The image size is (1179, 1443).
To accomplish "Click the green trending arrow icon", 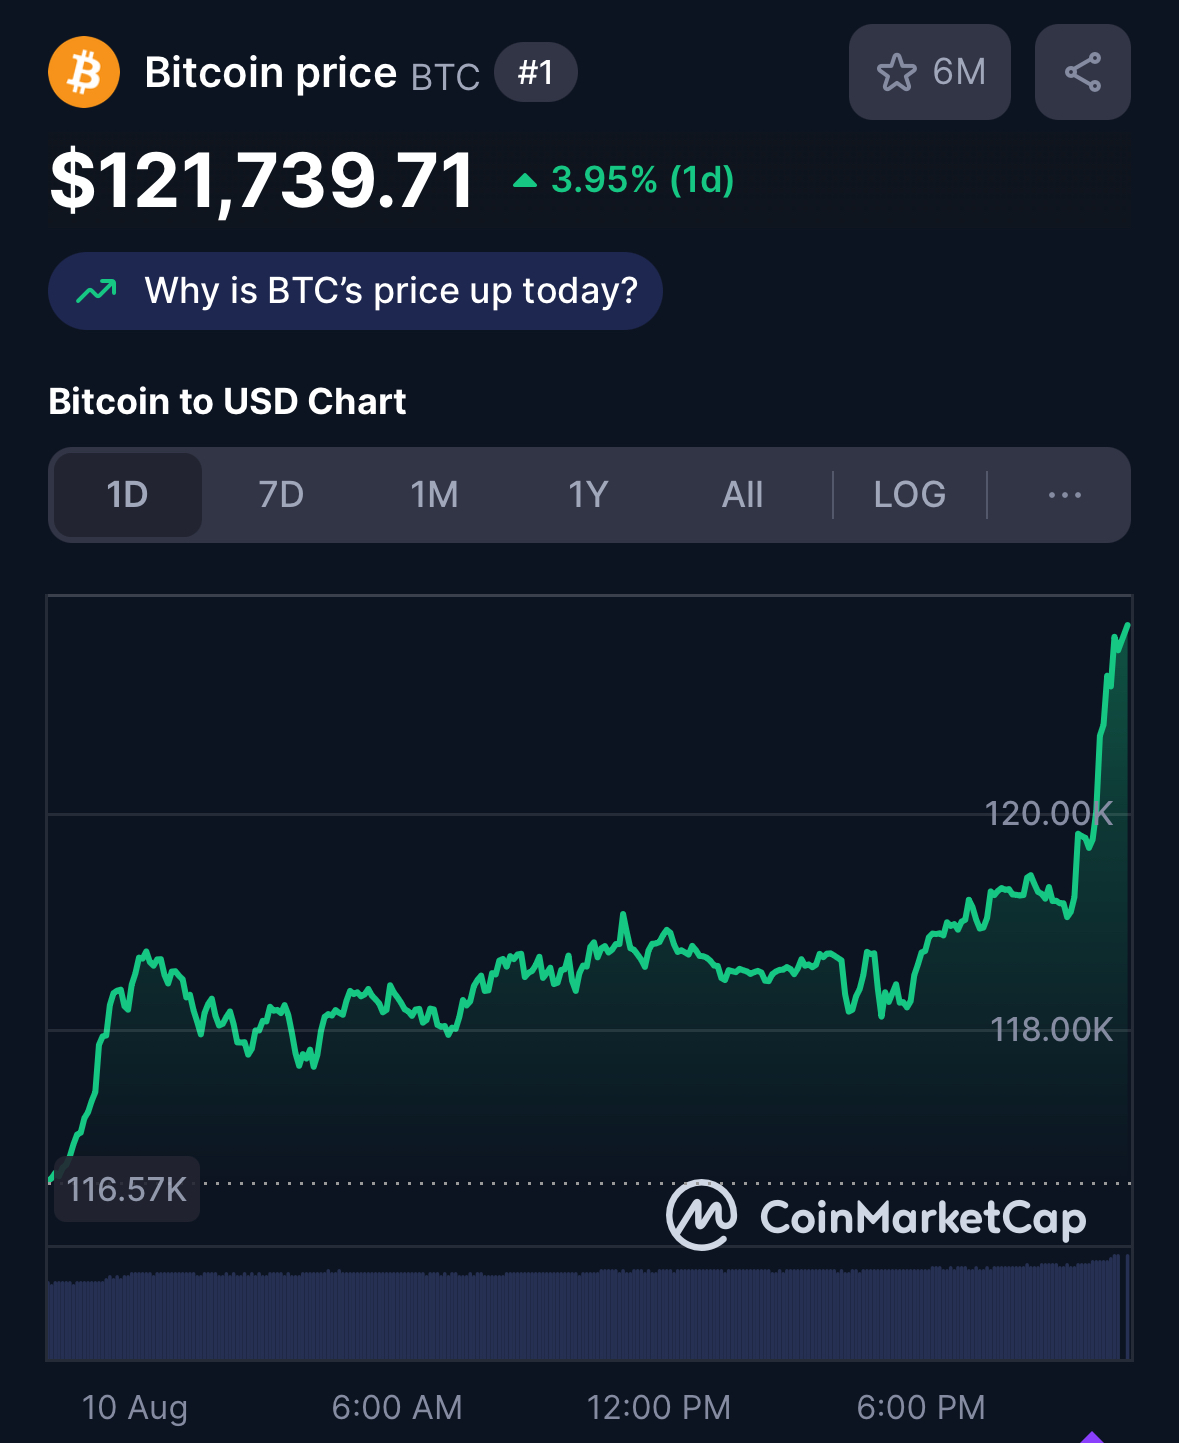I will [x=97, y=291].
